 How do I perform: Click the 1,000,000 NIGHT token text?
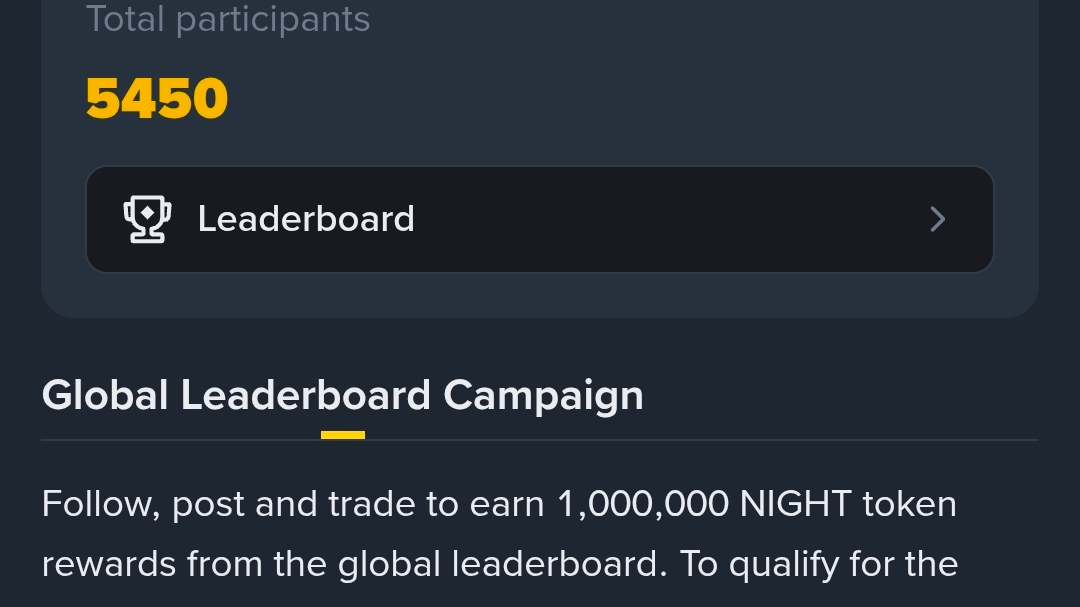click(x=756, y=504)
